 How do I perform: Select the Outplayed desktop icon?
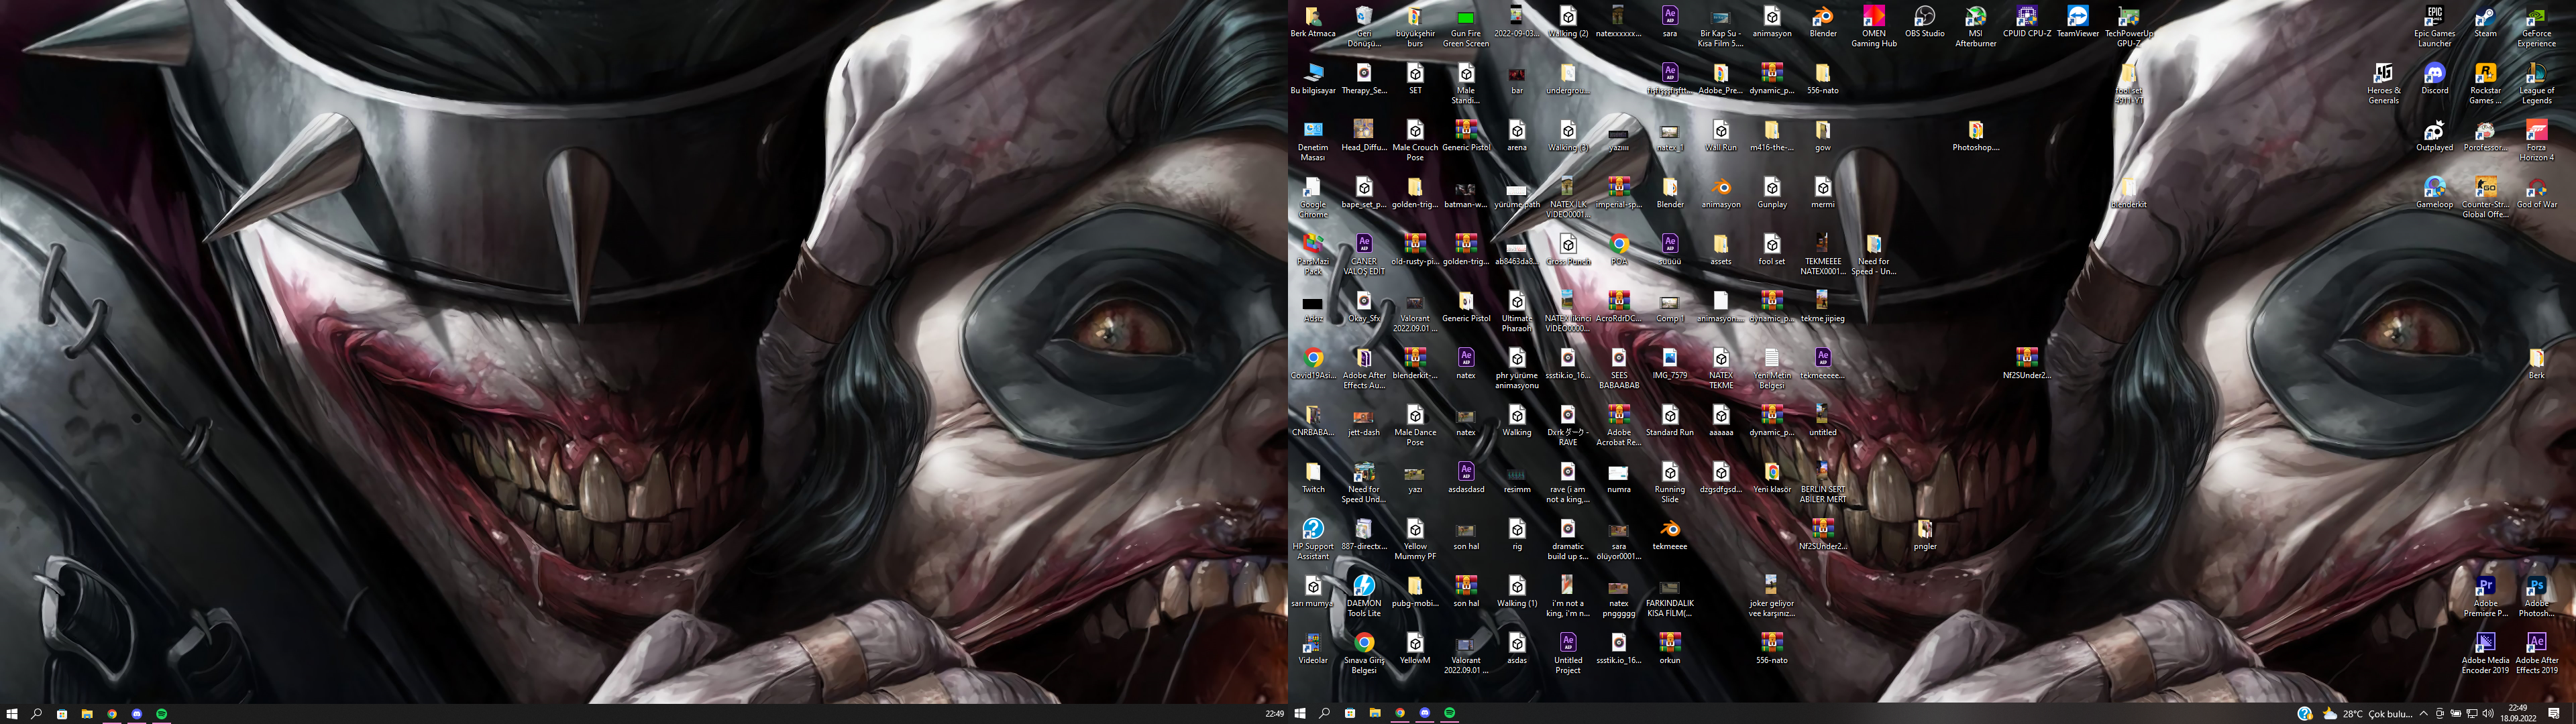2434,136
